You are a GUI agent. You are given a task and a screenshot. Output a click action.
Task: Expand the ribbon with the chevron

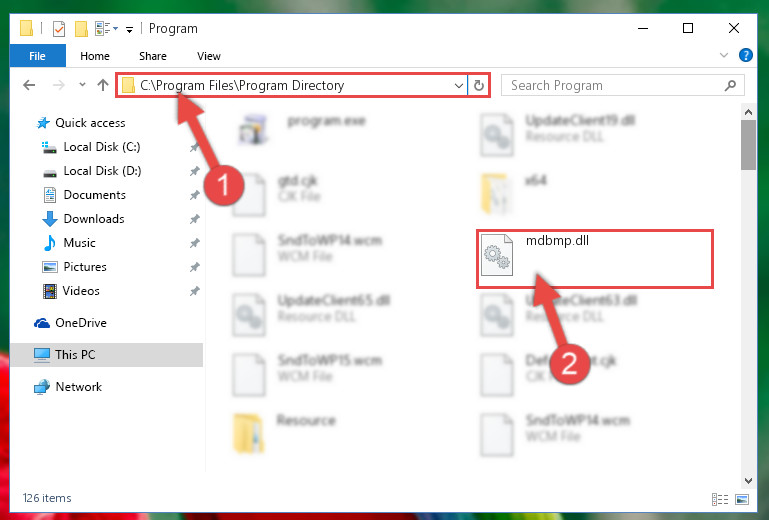tap(723, 55)
